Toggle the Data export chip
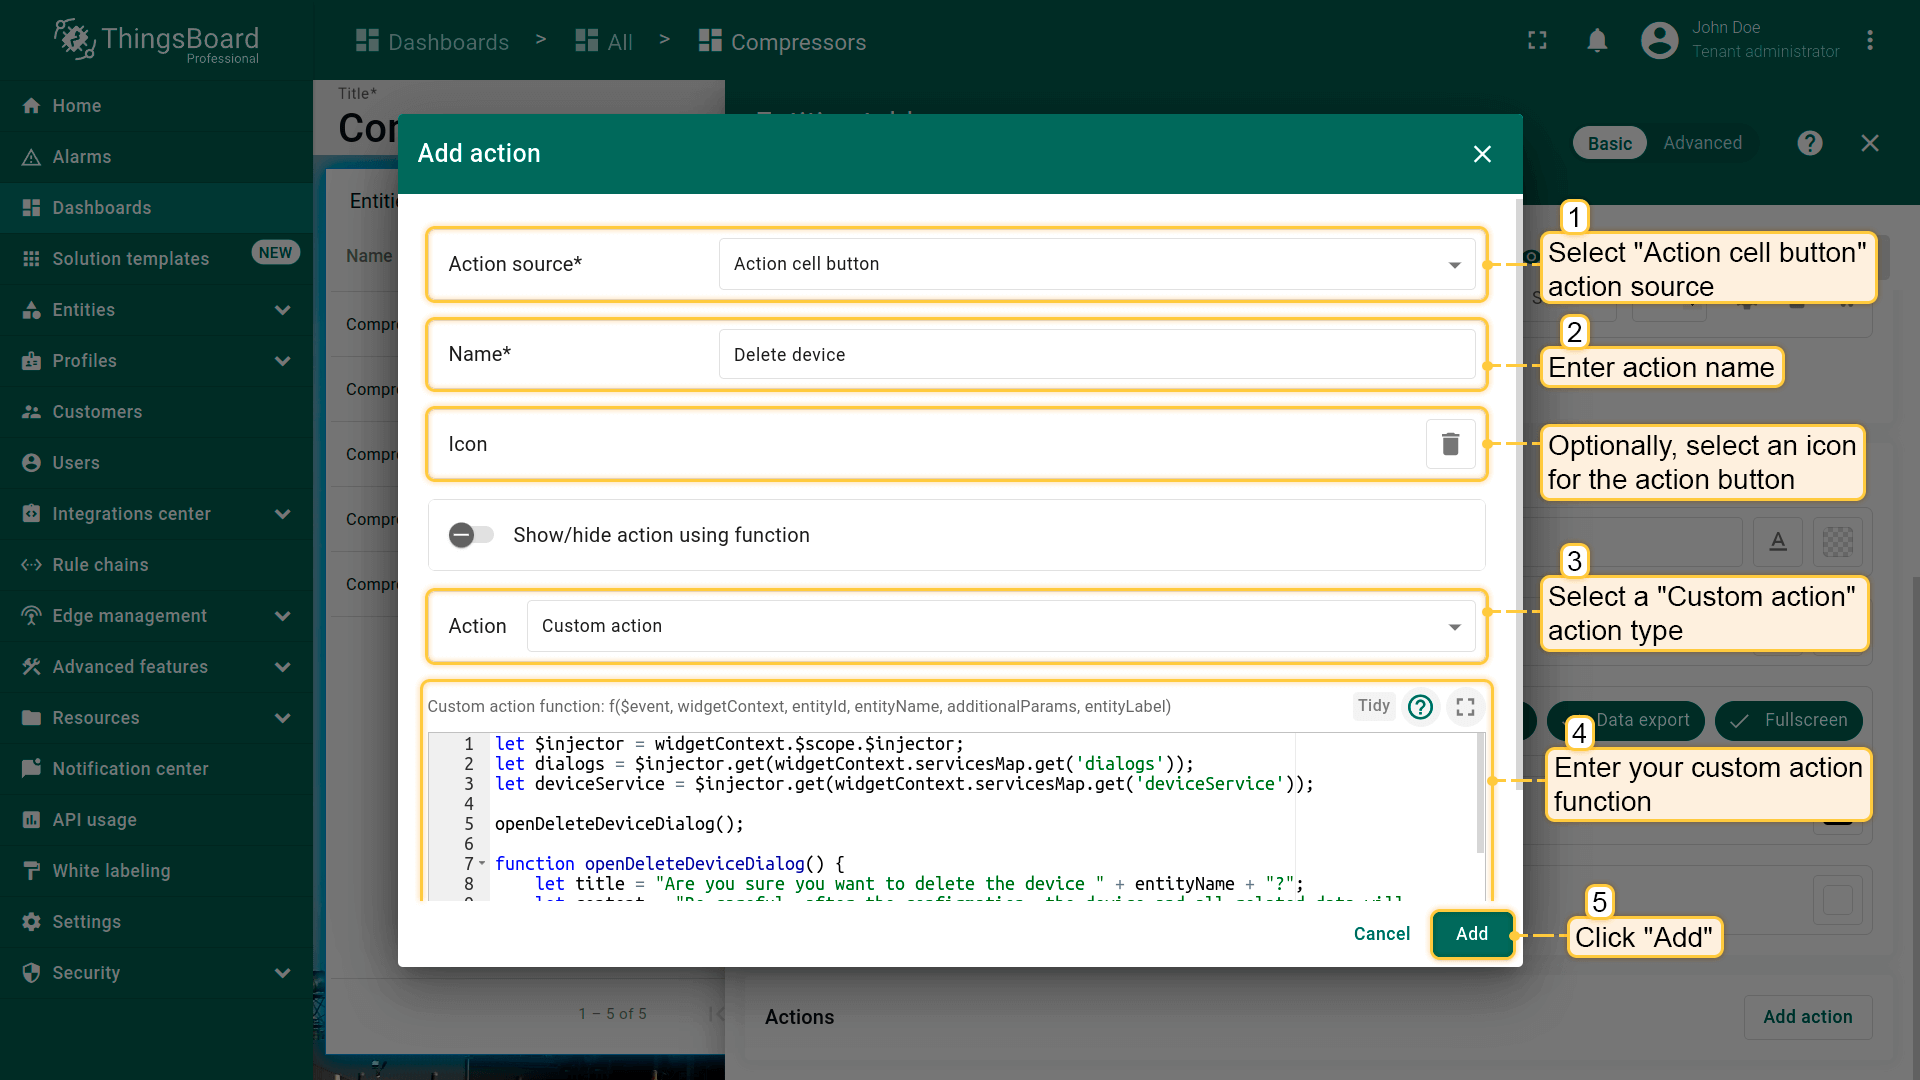The width and height of the screenshot is (1920, 1080). click(1642, 720)
